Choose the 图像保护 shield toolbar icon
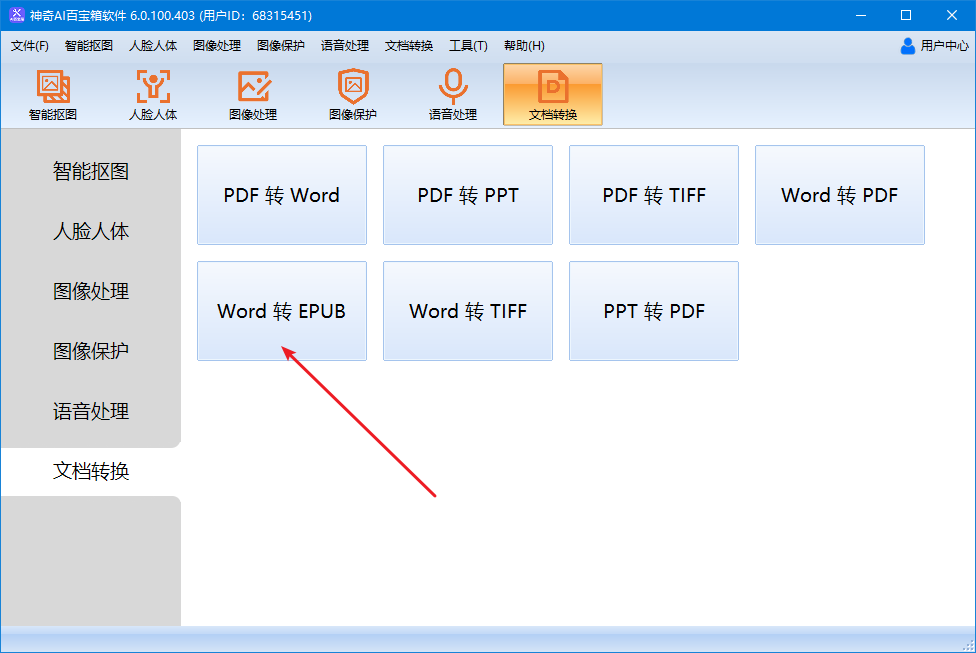Viewport: 976px width, 653px height. point(353,95)
